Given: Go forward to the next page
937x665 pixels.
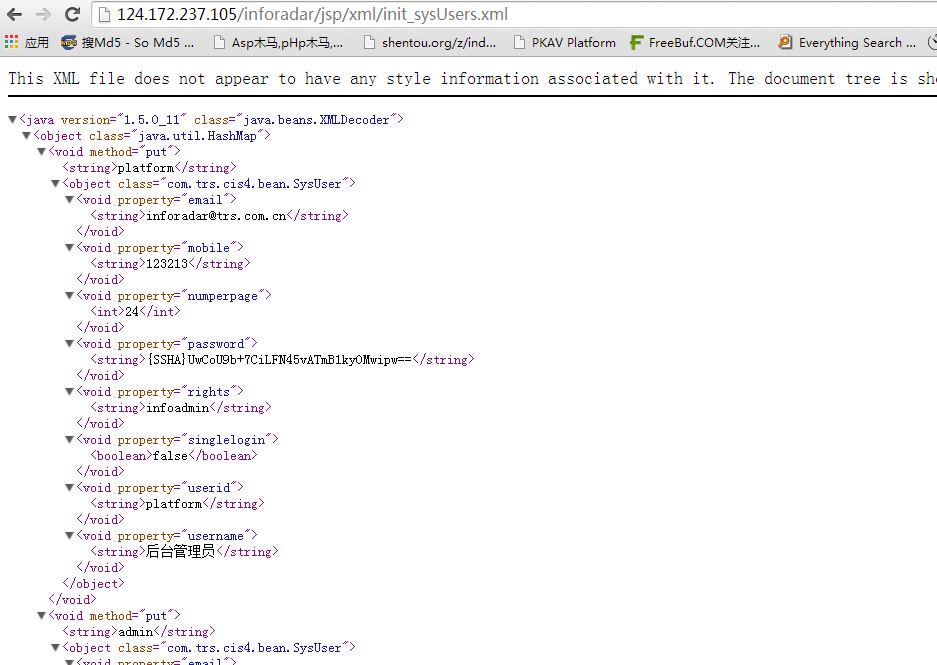Looking at the screenshot, I should coord(43,14).
